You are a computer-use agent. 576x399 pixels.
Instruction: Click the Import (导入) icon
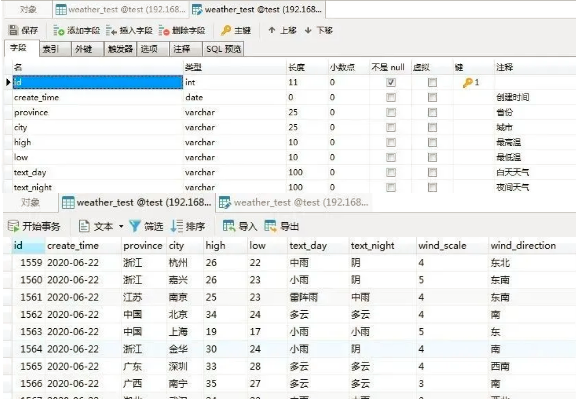tap(229, 226)
